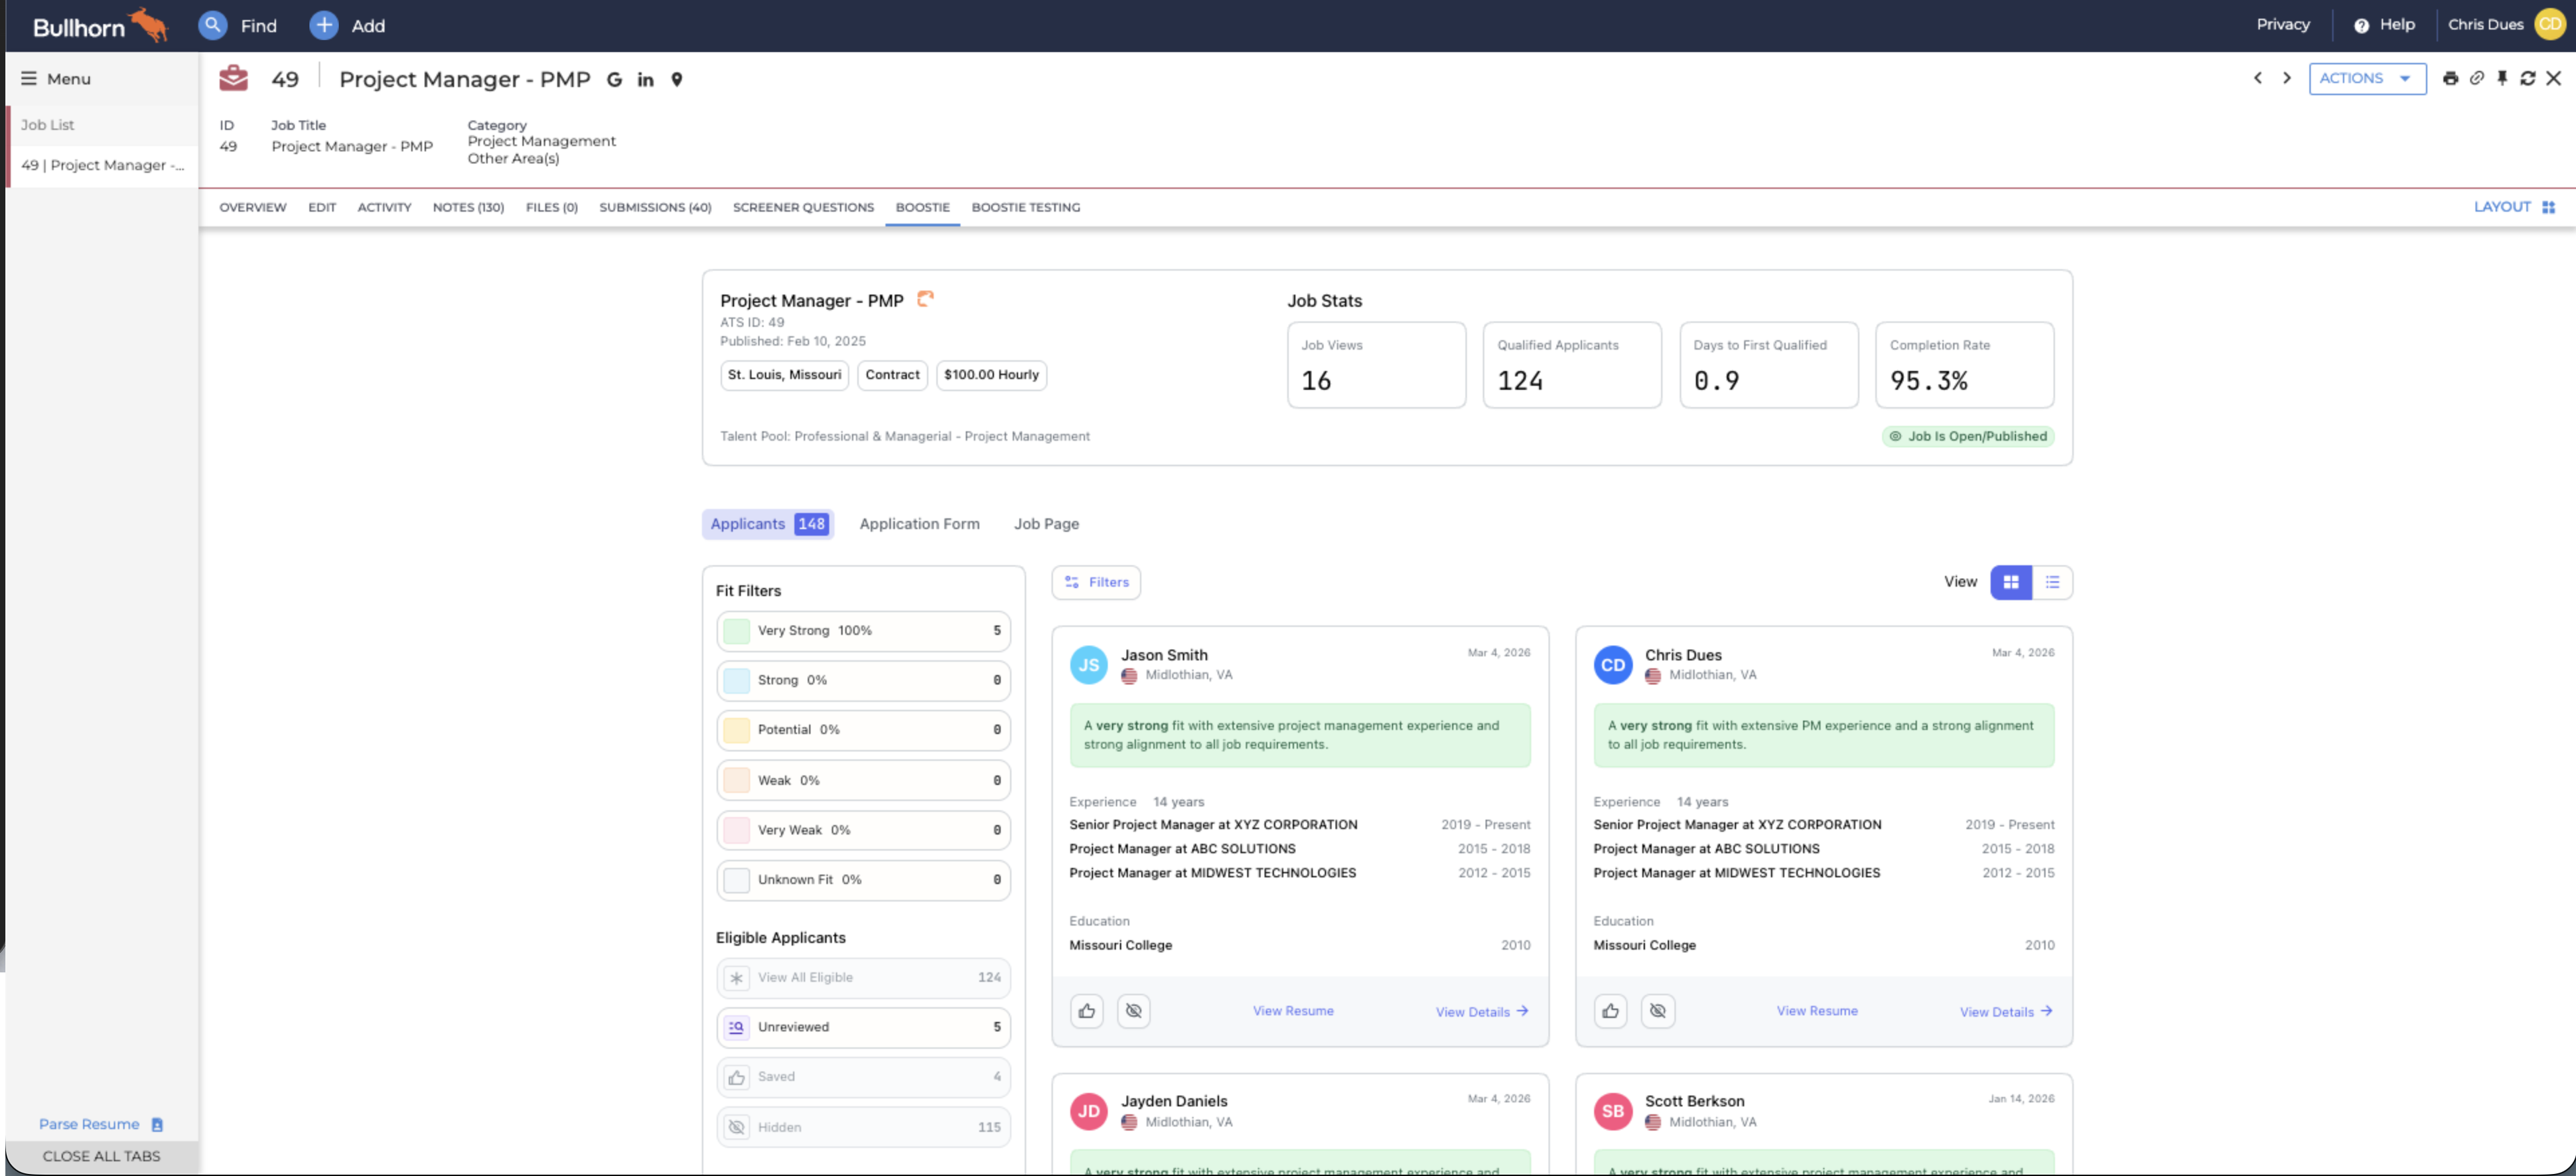The height and width of the screenshot is (1176, 2576).
Task: Print the job record via printer icon
Action: 2450,78
